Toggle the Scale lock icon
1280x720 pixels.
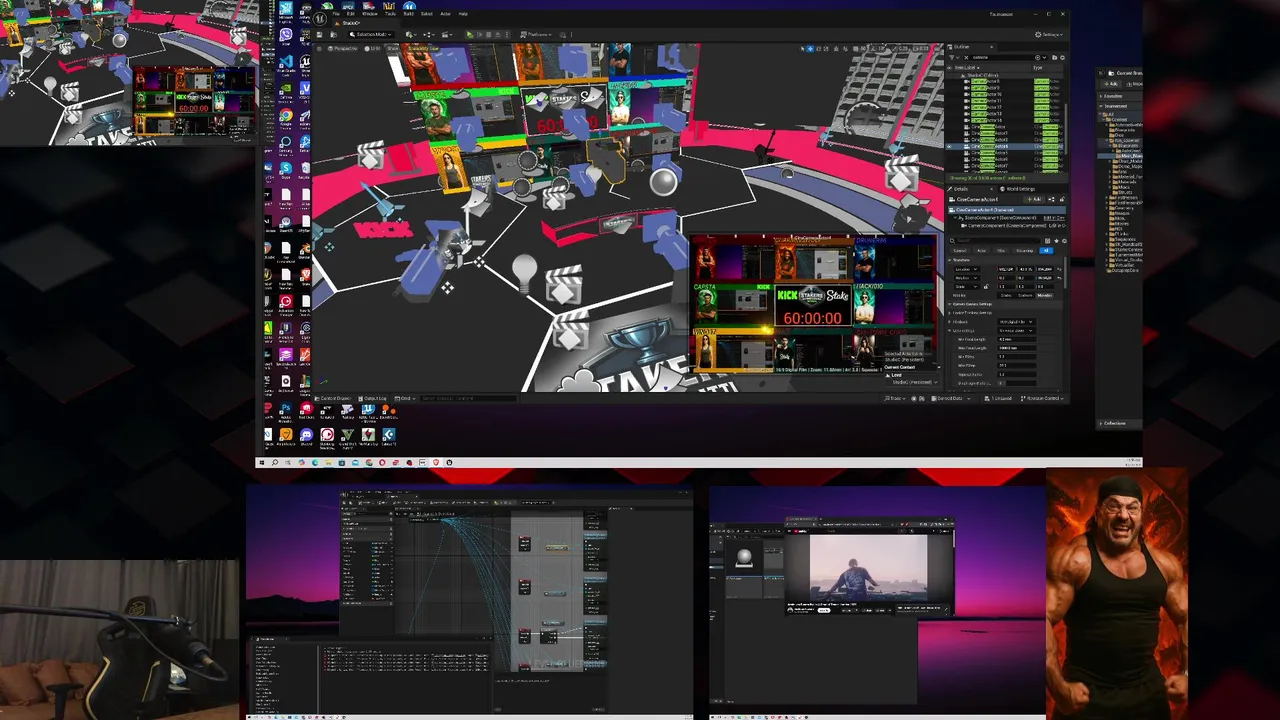click(x=986, y=286)
